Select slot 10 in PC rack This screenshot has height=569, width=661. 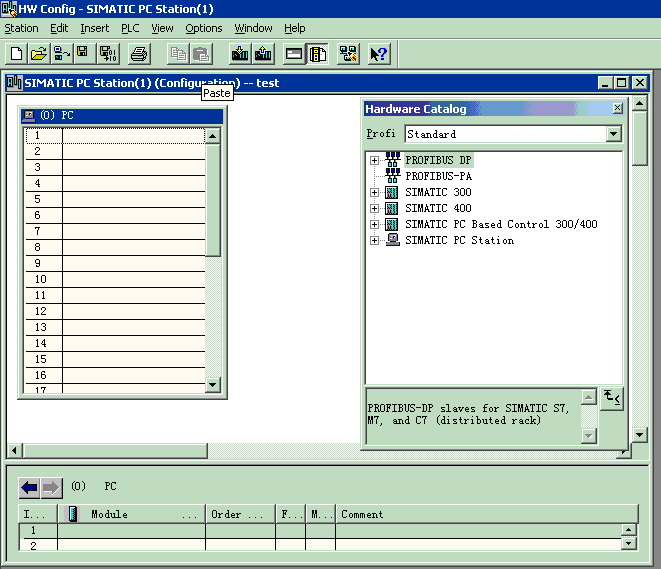(115, 279)
